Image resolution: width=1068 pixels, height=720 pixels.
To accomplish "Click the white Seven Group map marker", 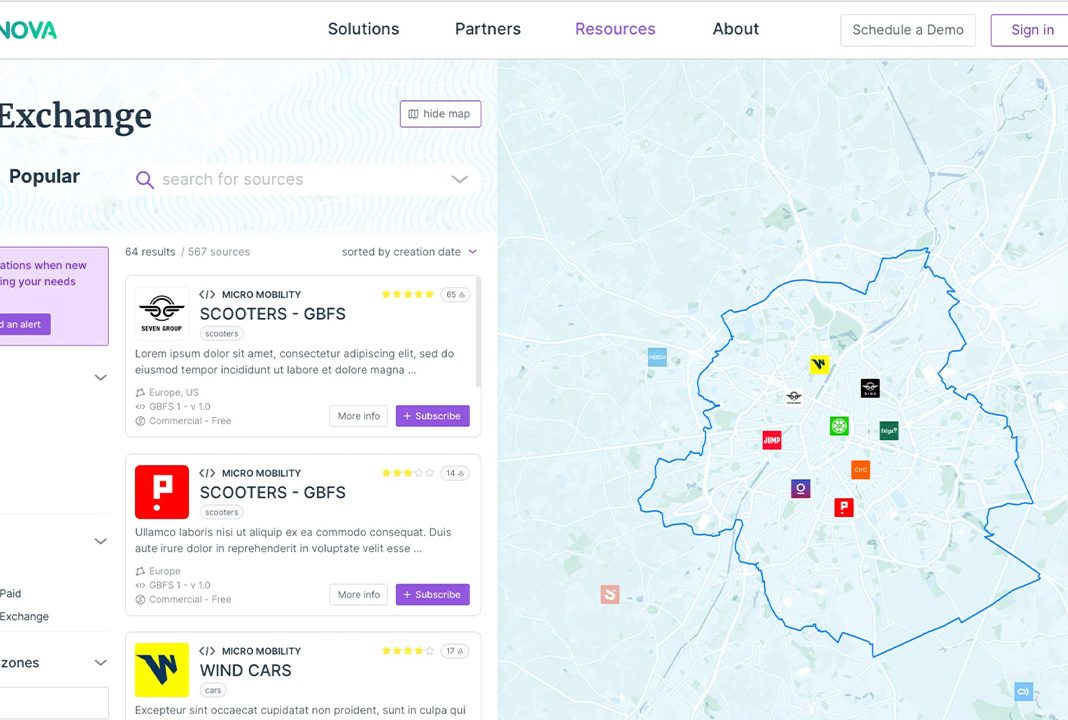I will tap(794, 396).
